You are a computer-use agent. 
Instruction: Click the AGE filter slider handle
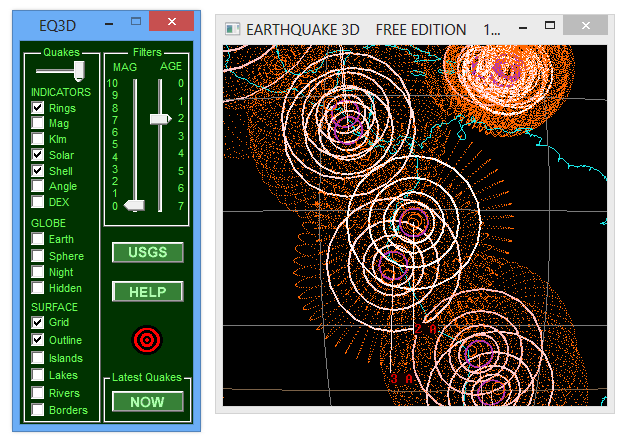point(159,118)
